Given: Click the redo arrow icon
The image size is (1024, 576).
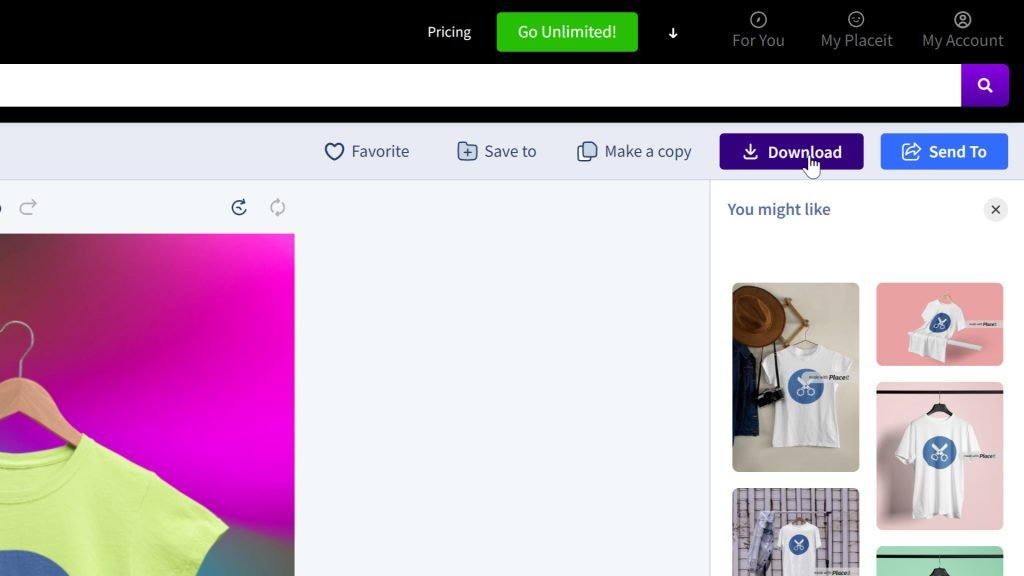Looking at the screenshot, I should click(x=28, y=208).
